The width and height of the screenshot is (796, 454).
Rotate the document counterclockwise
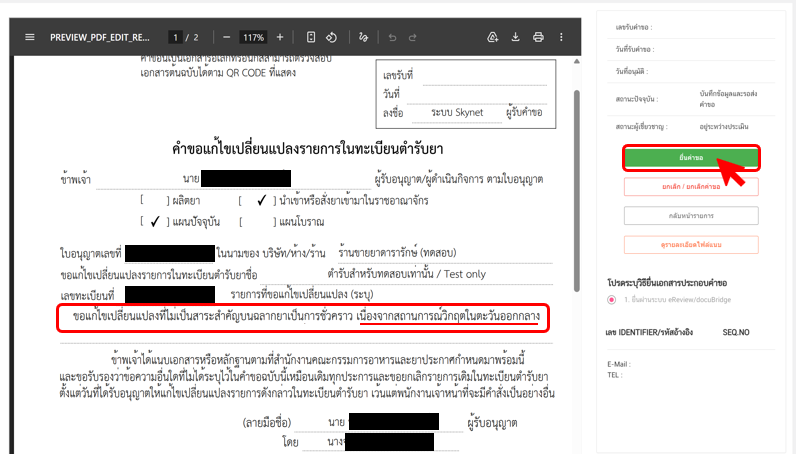coord(331,37)
